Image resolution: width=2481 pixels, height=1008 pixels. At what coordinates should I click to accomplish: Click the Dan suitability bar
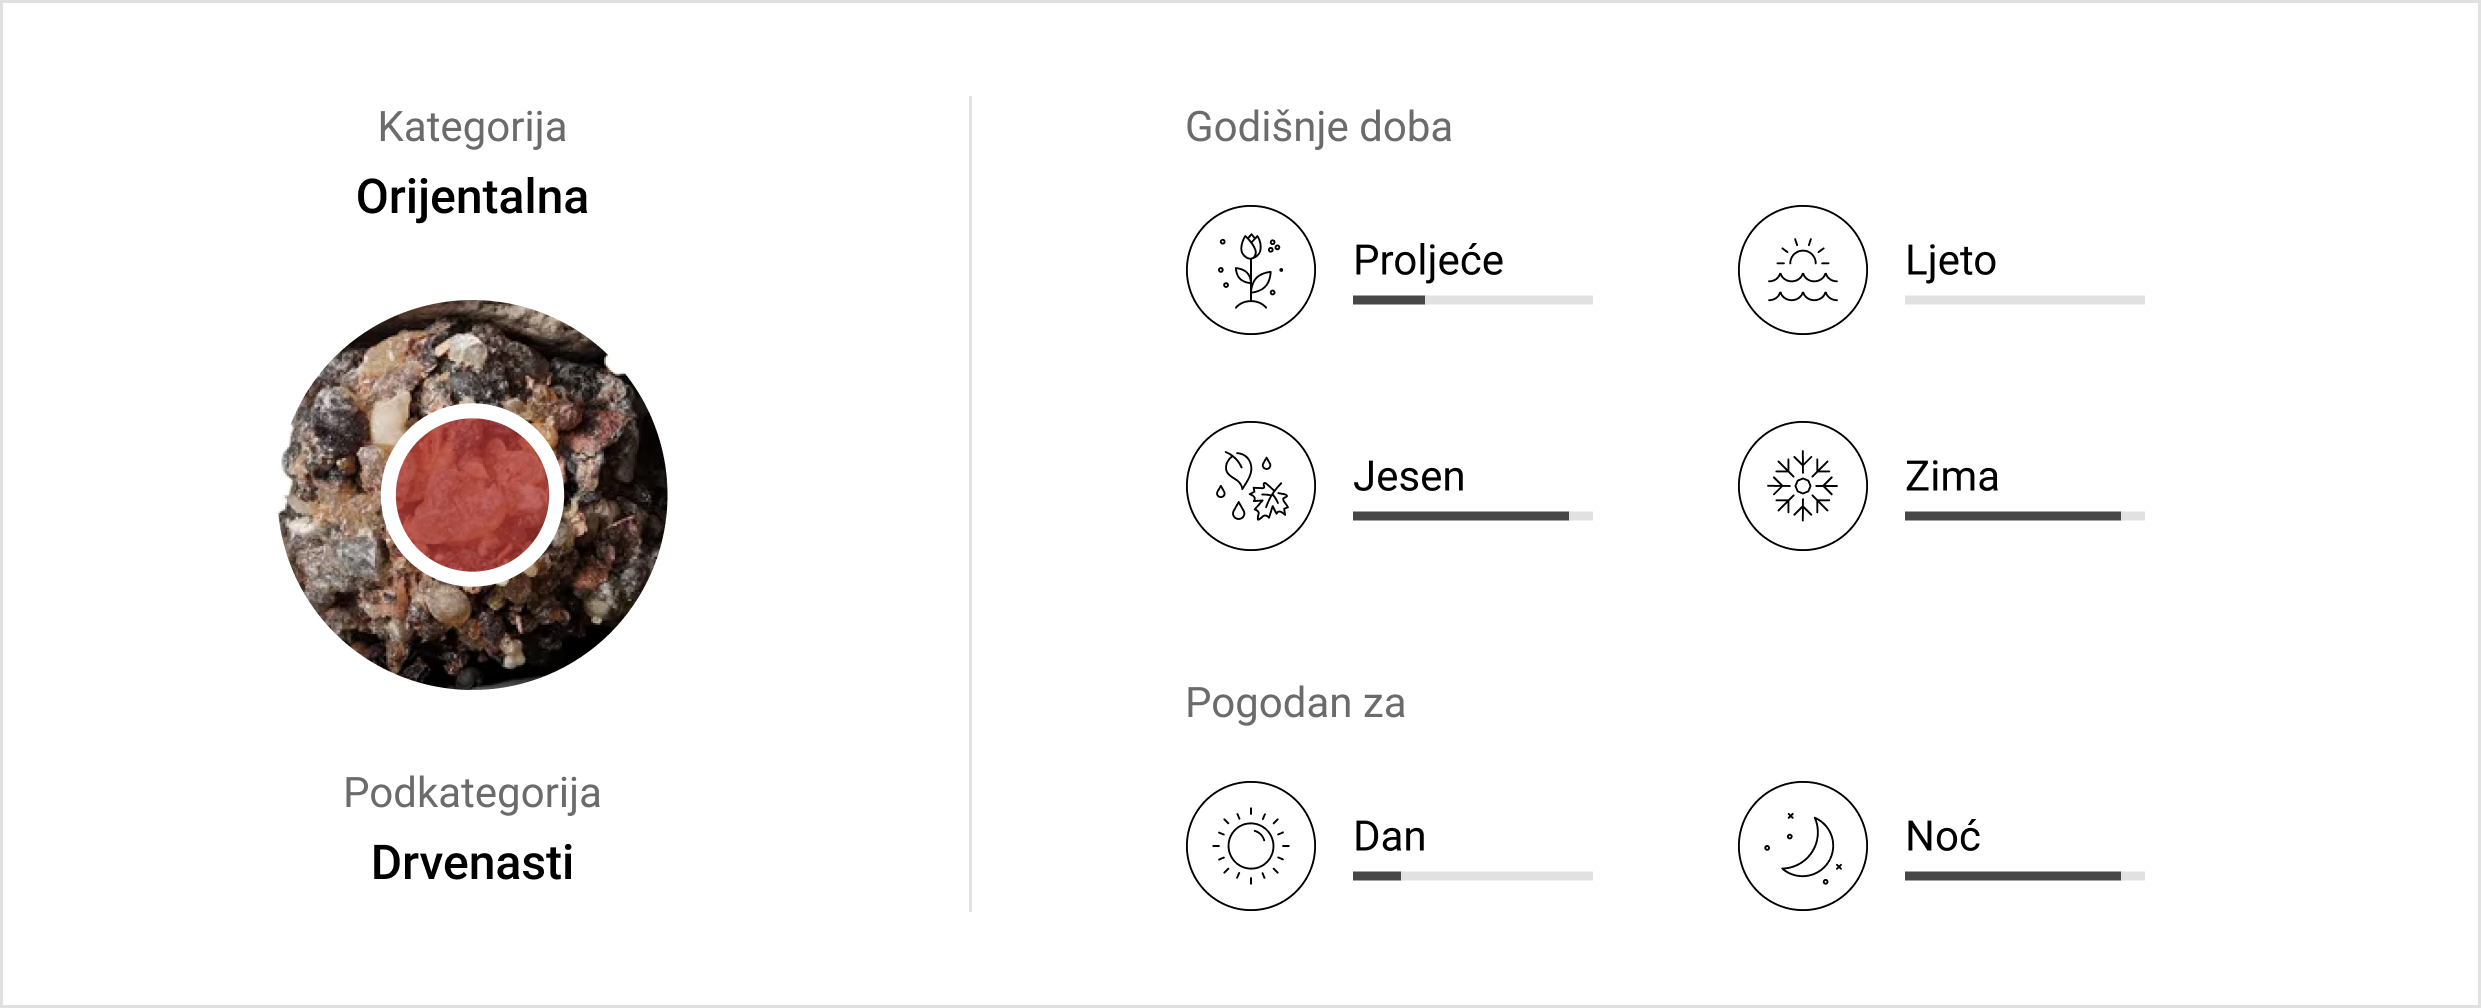coord(1472,876)
